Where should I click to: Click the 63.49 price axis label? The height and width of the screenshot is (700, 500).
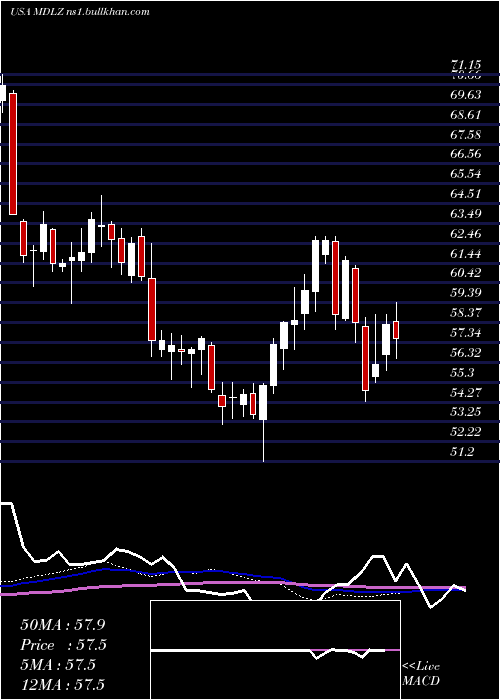tap(466, 213)
